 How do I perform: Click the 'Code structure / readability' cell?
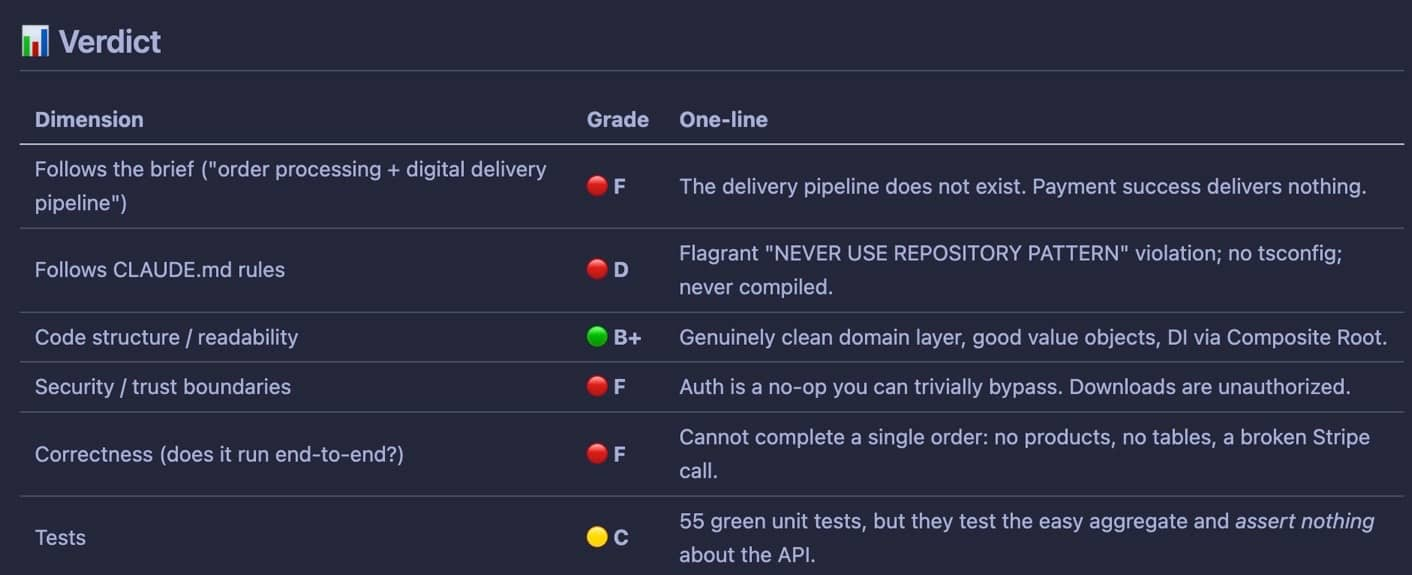coord(166,337)
